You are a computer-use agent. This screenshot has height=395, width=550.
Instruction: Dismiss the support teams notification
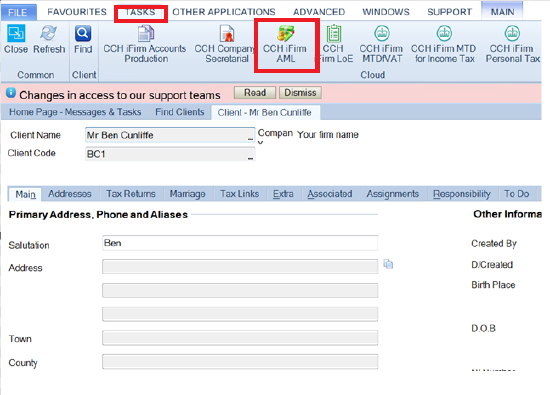point(300,93)
